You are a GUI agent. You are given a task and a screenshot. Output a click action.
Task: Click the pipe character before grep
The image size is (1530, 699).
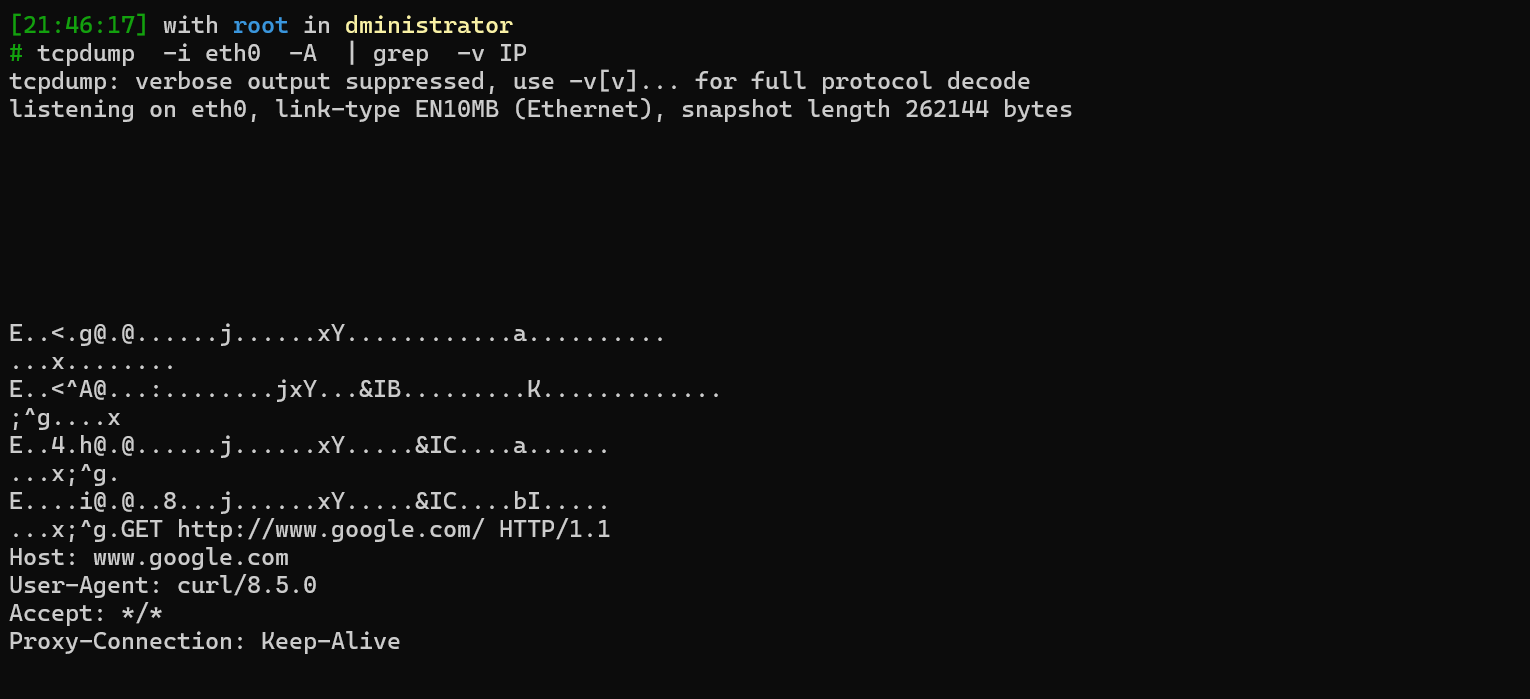[352, 53]
